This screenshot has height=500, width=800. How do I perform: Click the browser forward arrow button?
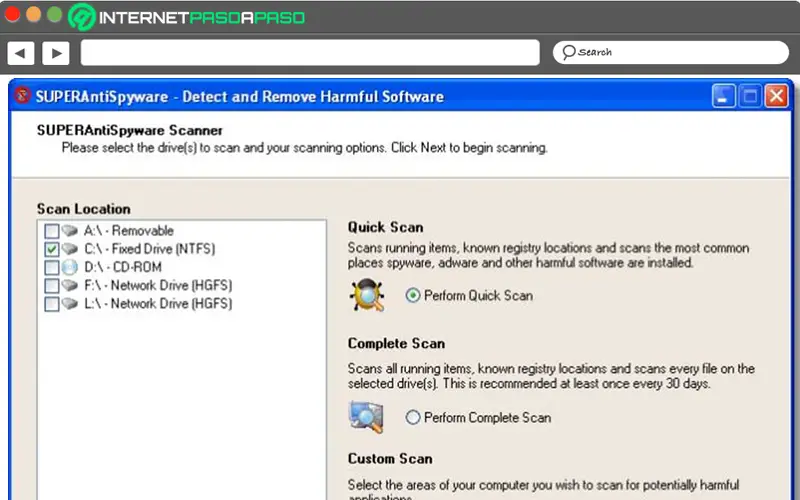pos(56,53)
